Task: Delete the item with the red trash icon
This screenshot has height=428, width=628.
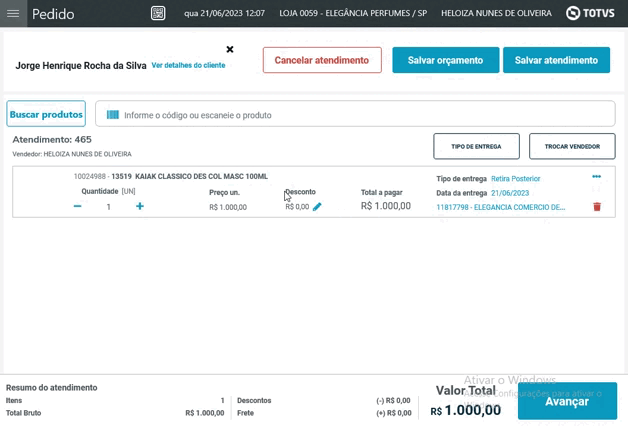Action: [597, 207]
